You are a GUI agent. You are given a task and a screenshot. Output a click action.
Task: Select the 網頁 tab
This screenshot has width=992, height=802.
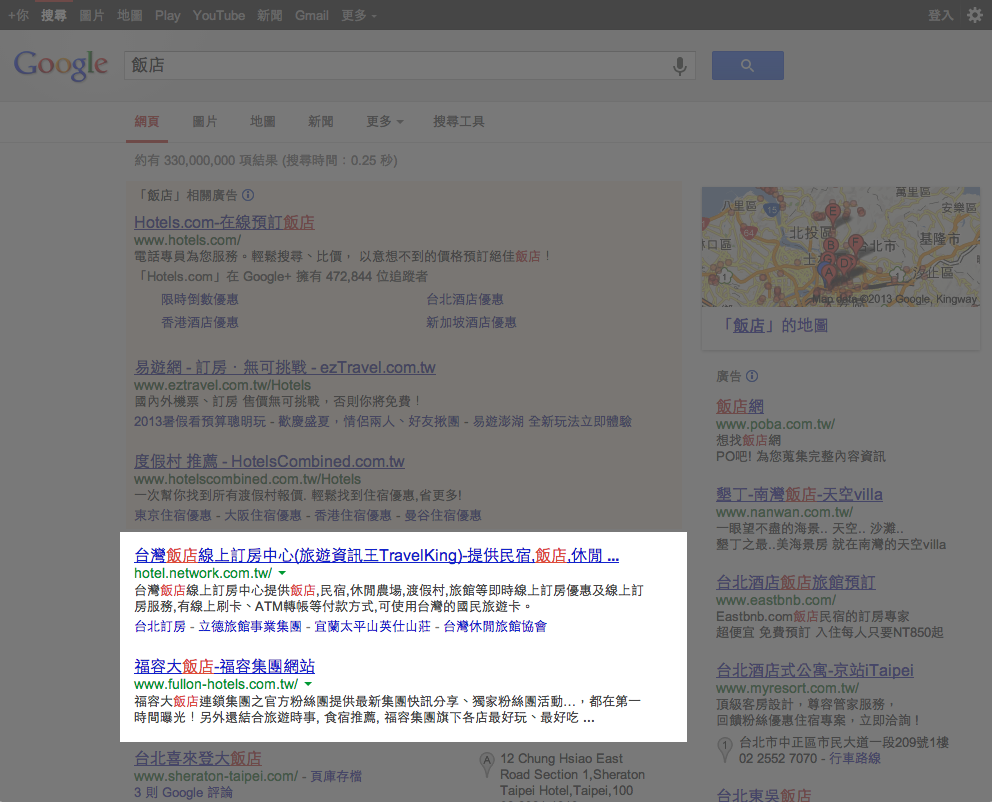point(147,121)
